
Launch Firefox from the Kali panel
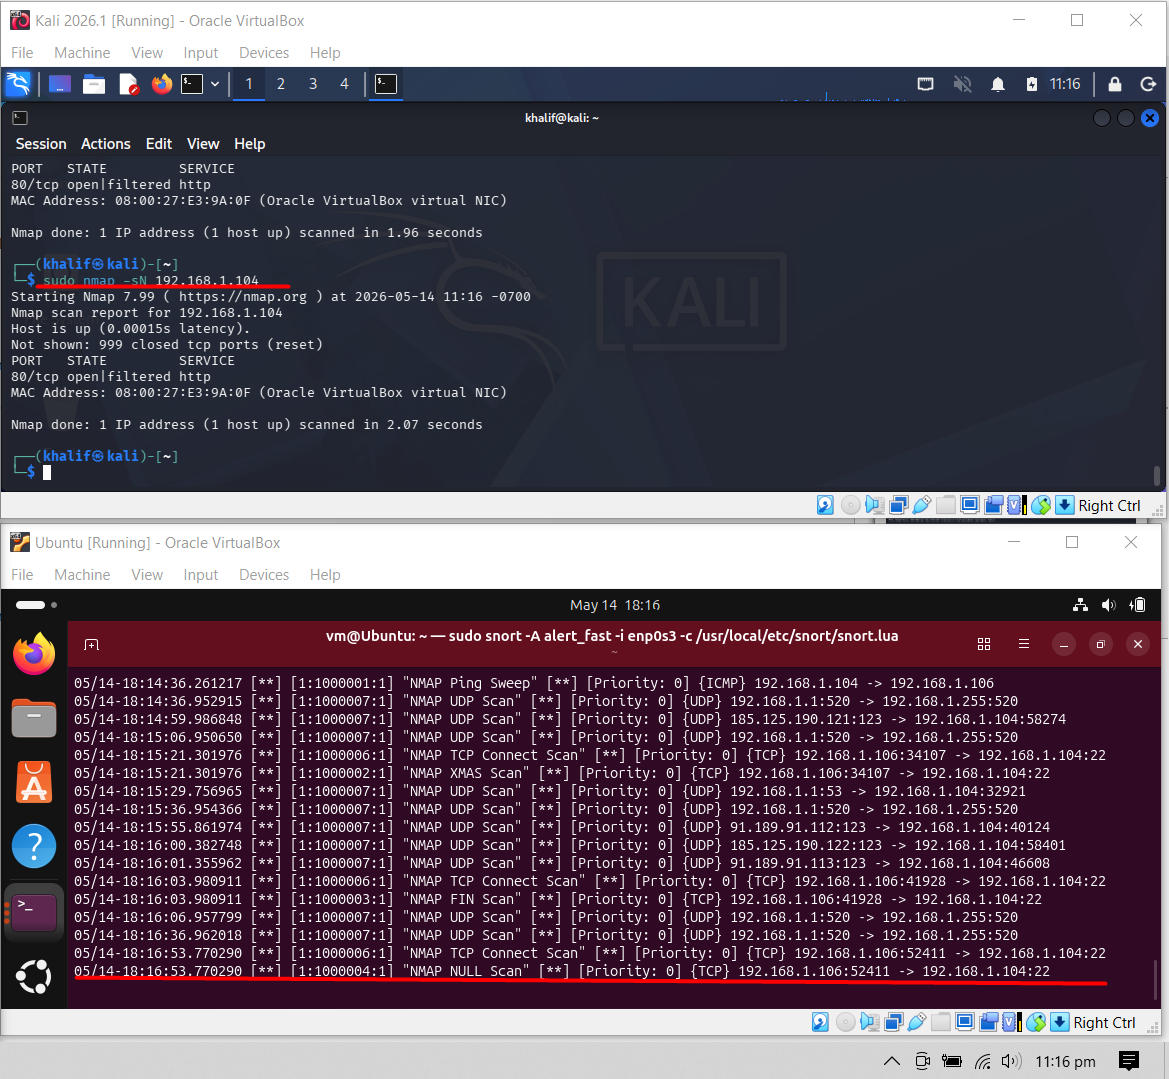[x=161, y=84]
